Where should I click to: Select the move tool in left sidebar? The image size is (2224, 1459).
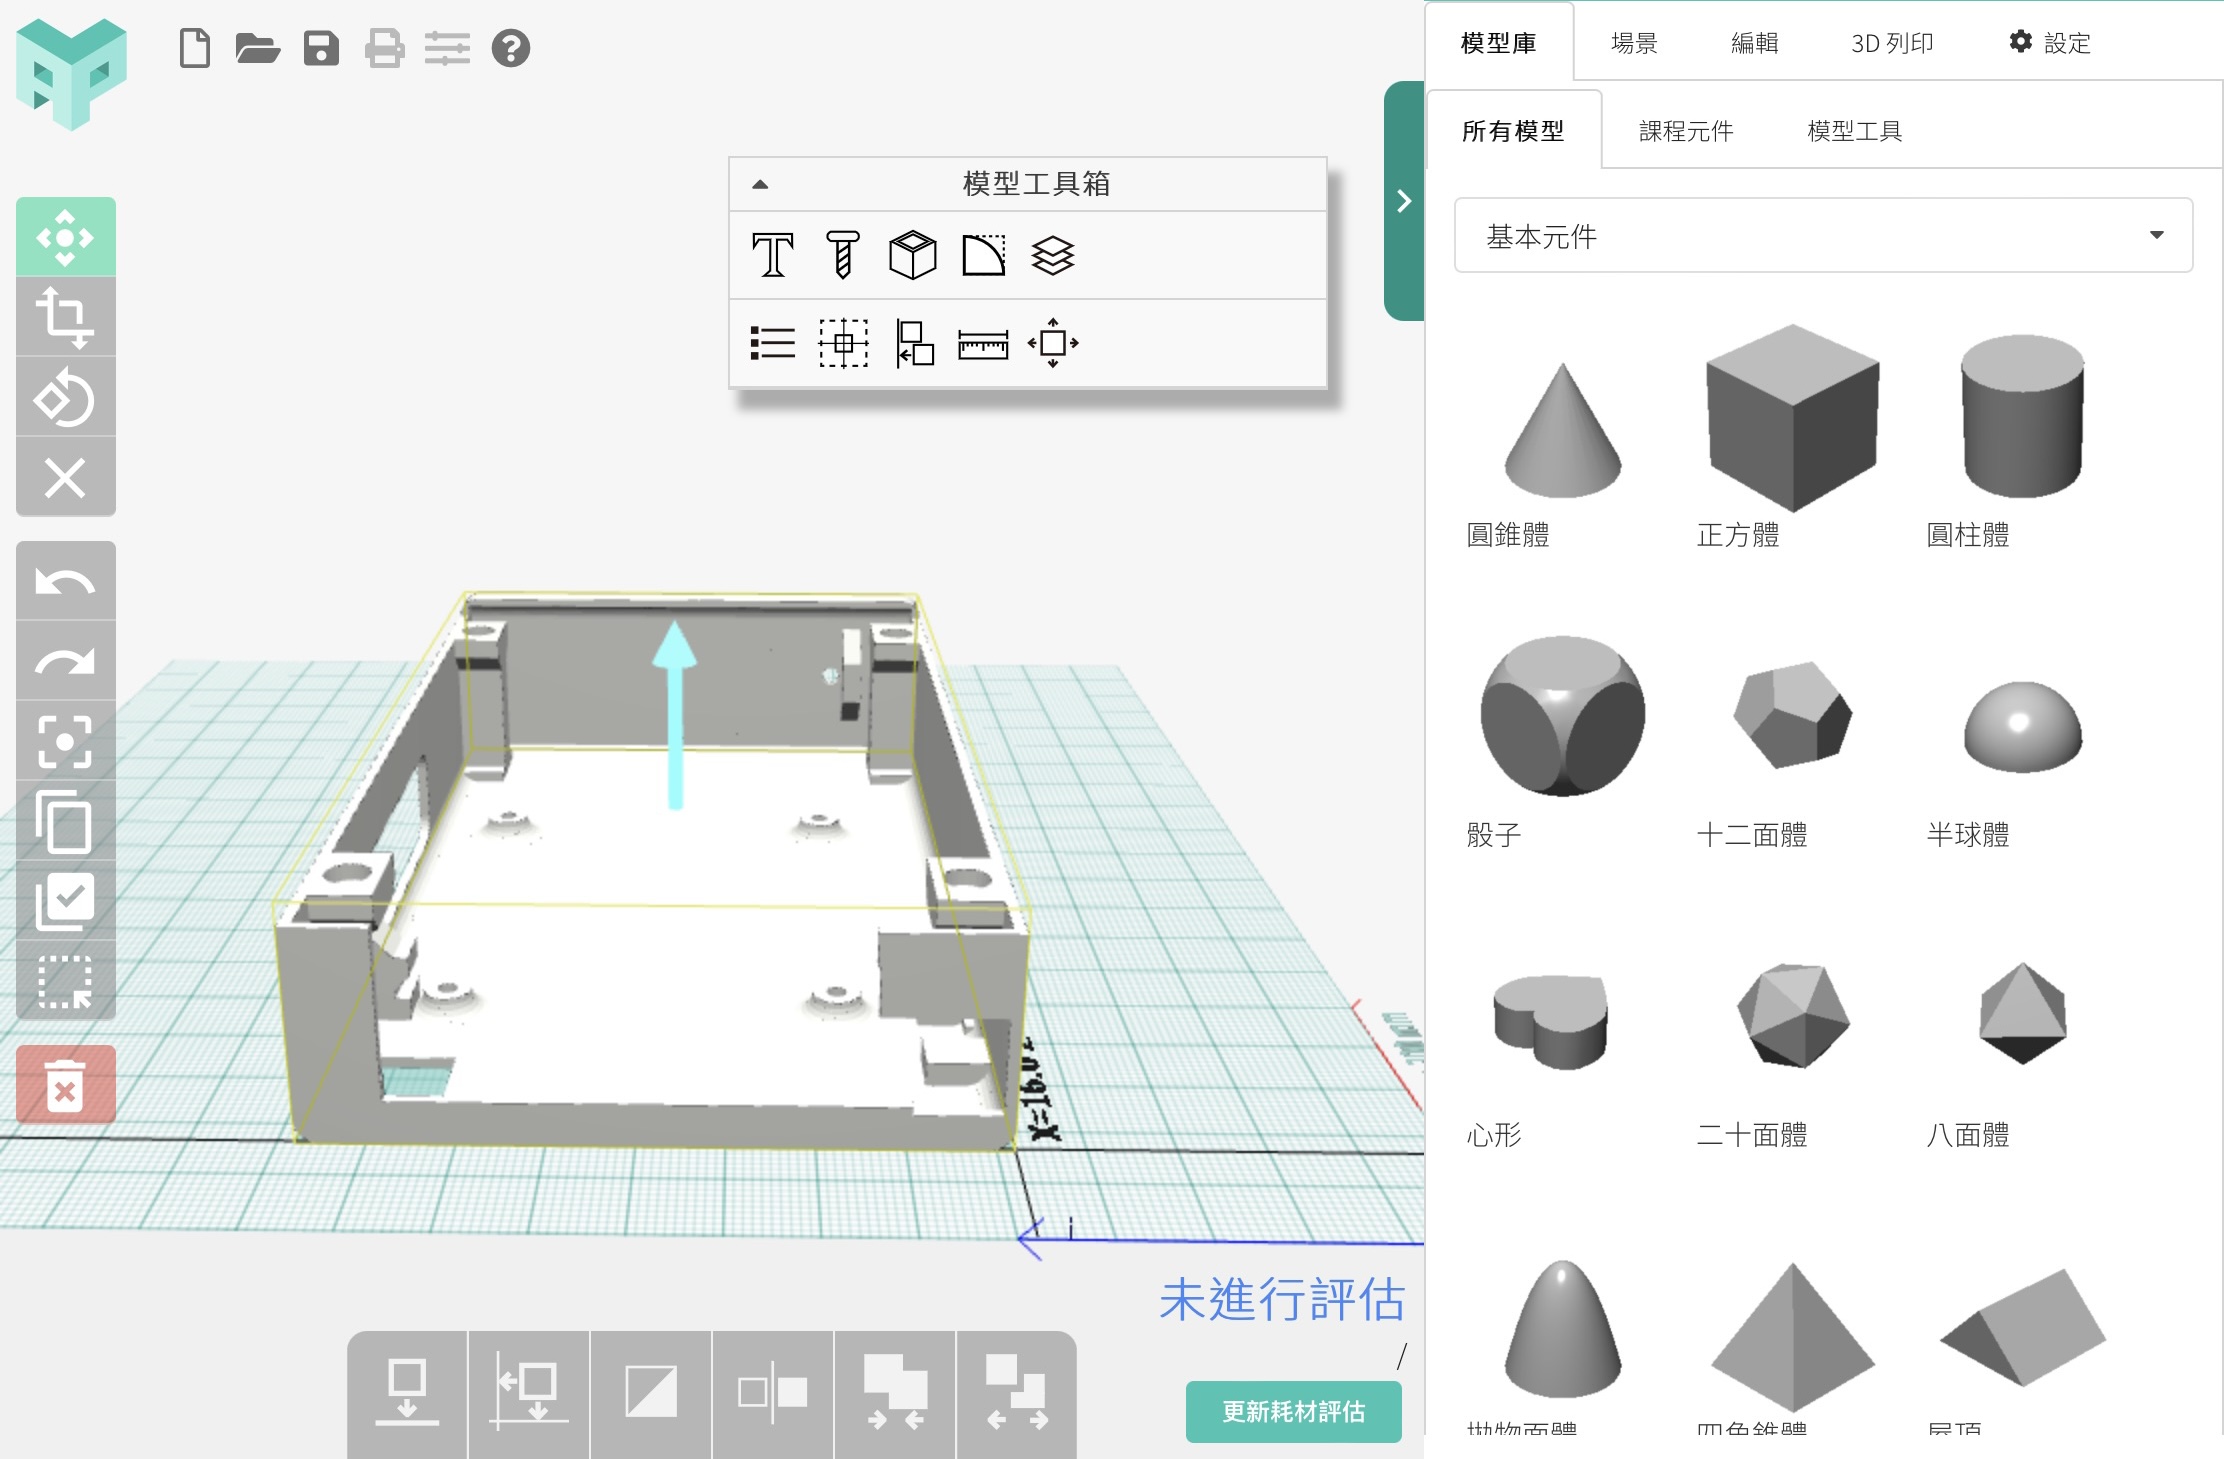click(65, 238)
